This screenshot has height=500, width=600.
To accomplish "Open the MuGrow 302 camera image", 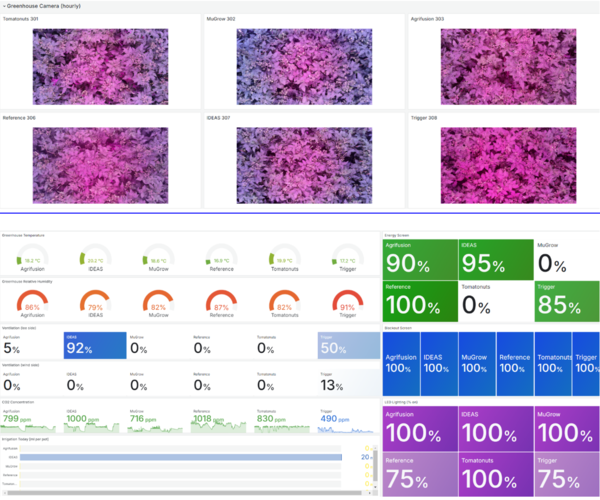I will point(303,65).
